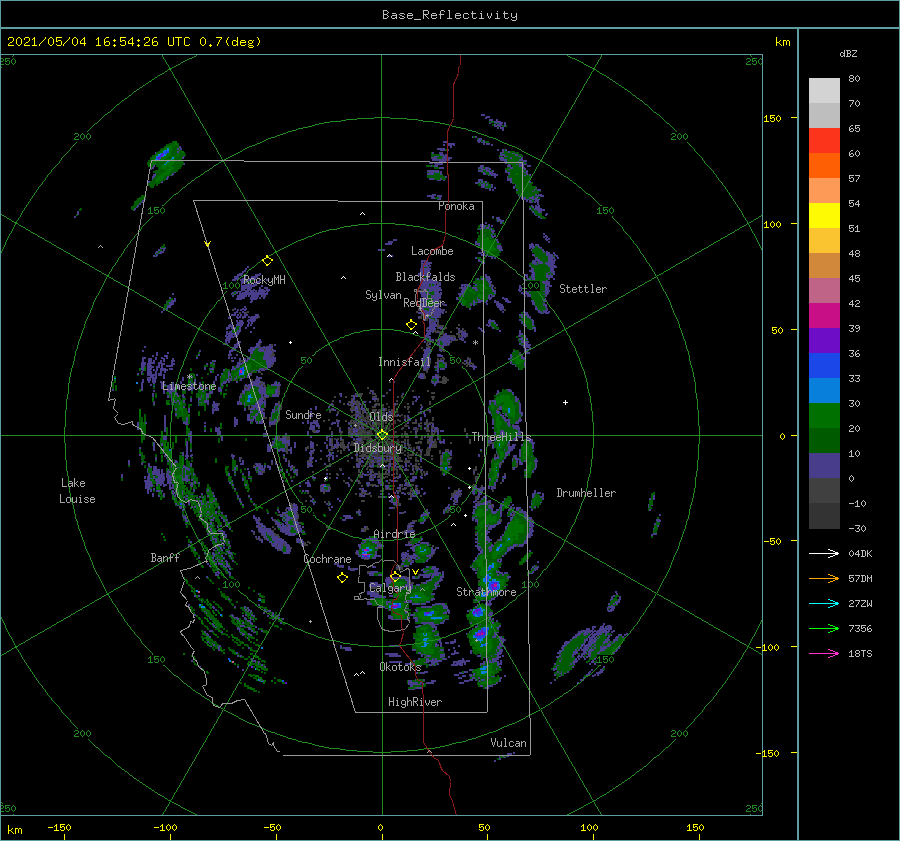Pick the royal blue swatch between 36 and 33 dBZ
The width and height of the screenshot is (900, 841).
[x=824, y=366]
